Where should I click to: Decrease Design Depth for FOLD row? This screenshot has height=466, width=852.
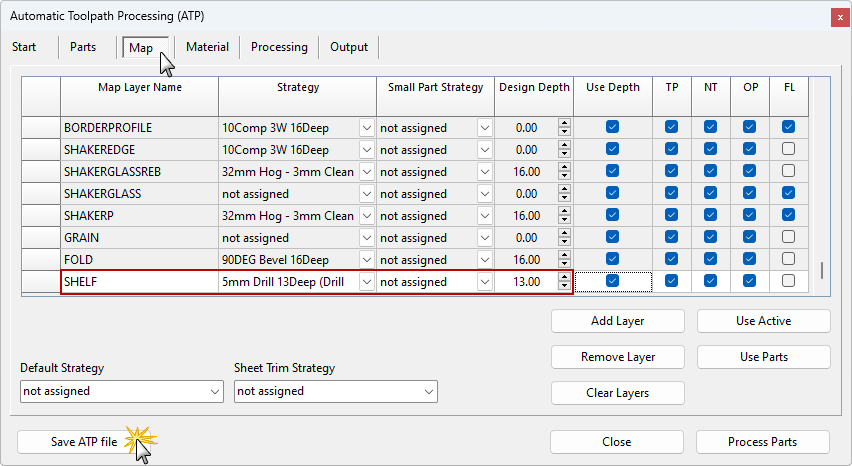[x=564, y=265]
